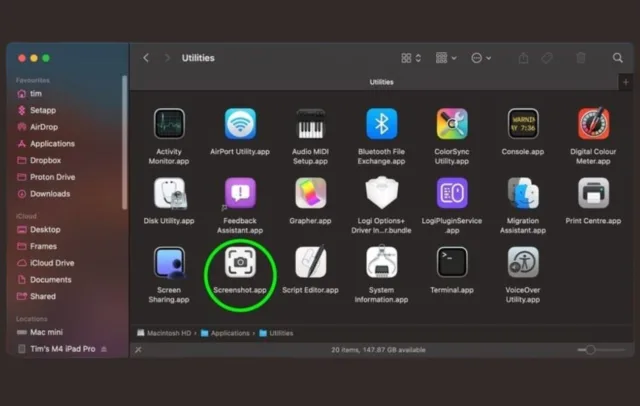Screen dimensions: 640x406
Task: Open the icon view switcher dropdown
Action: point(411,58)
